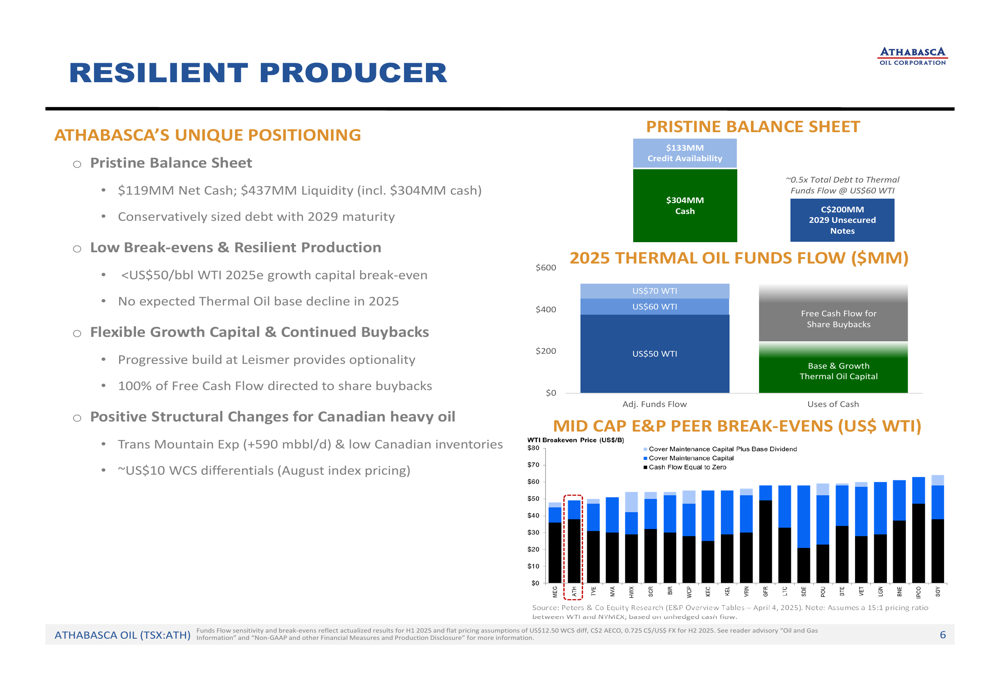Select the "Trans Mountain Exp (+590 mbbl/d)" bullet

pyautogui.click(x=310, y=445)
